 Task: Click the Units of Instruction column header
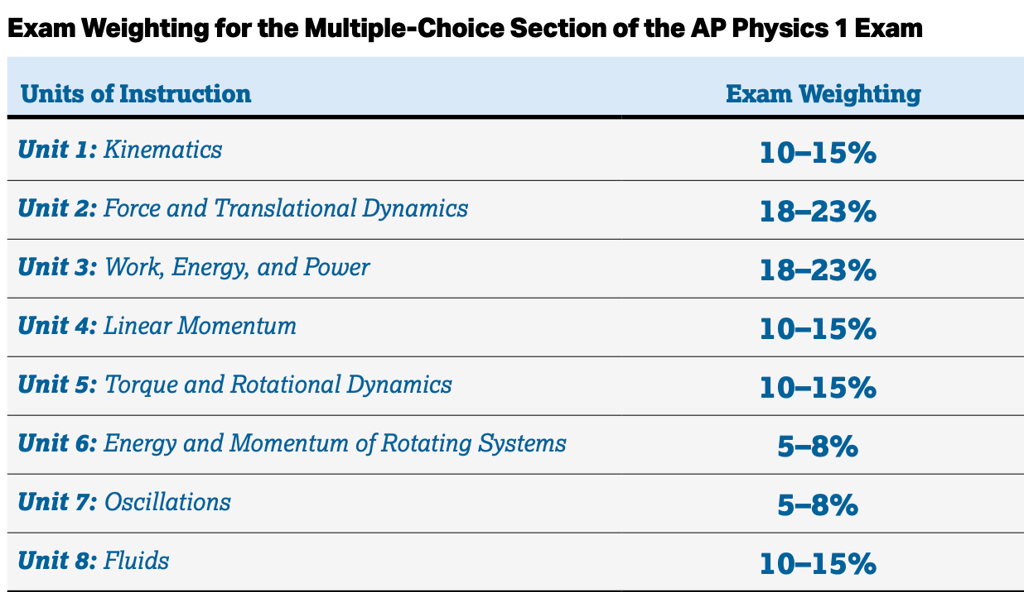[x=136, y=94]
